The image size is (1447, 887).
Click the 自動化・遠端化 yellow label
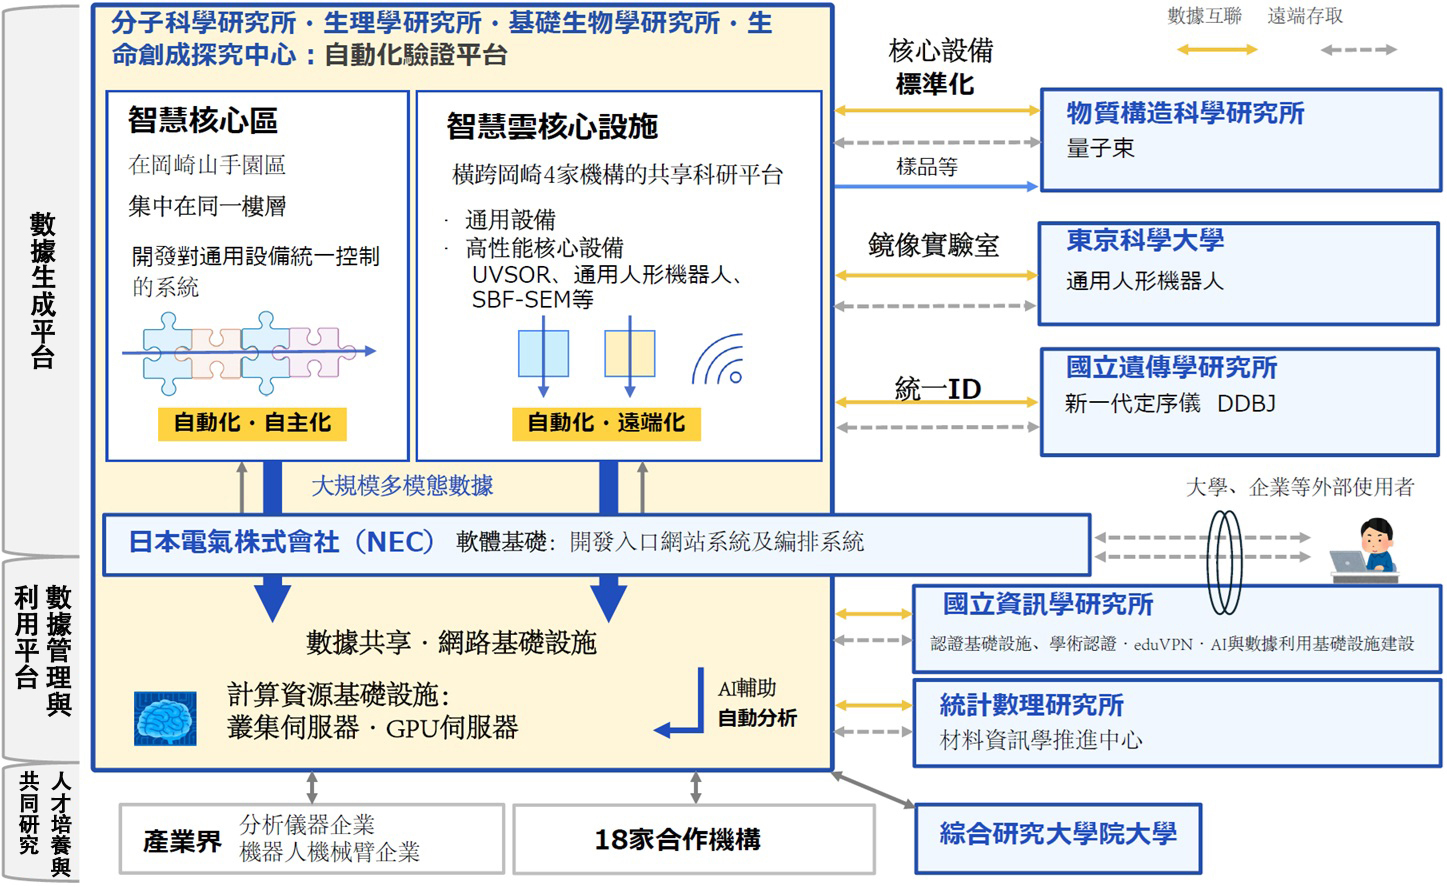pyautogui.click(x=606, y=423)
